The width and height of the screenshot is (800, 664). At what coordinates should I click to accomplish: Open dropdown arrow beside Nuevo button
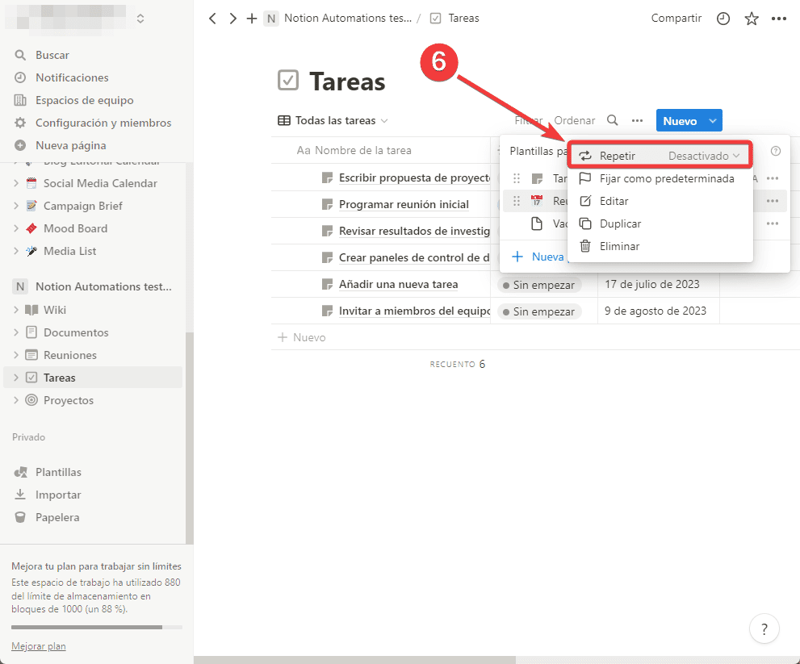tap(712, 121)
